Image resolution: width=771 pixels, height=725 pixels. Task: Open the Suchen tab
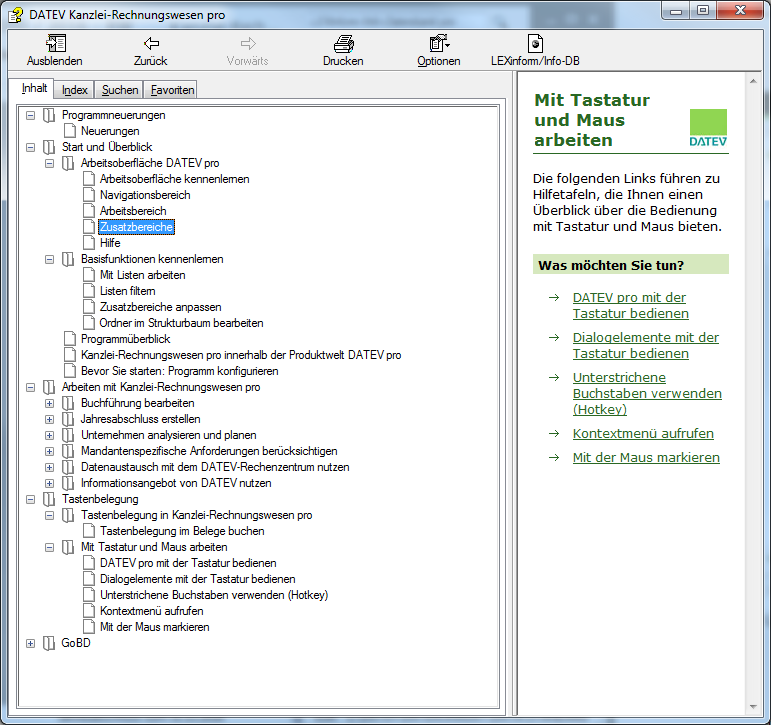pyautogui.click(x=119, y=90)
